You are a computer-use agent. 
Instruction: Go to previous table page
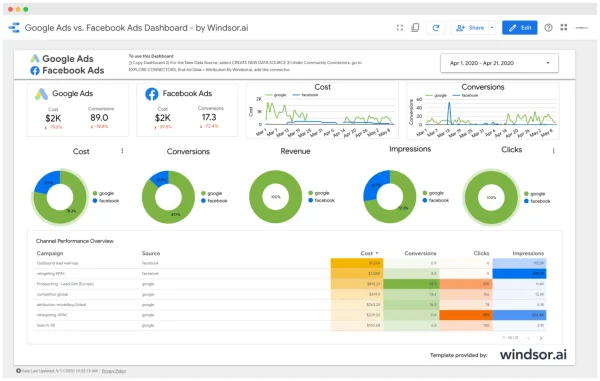pos(528,338)
